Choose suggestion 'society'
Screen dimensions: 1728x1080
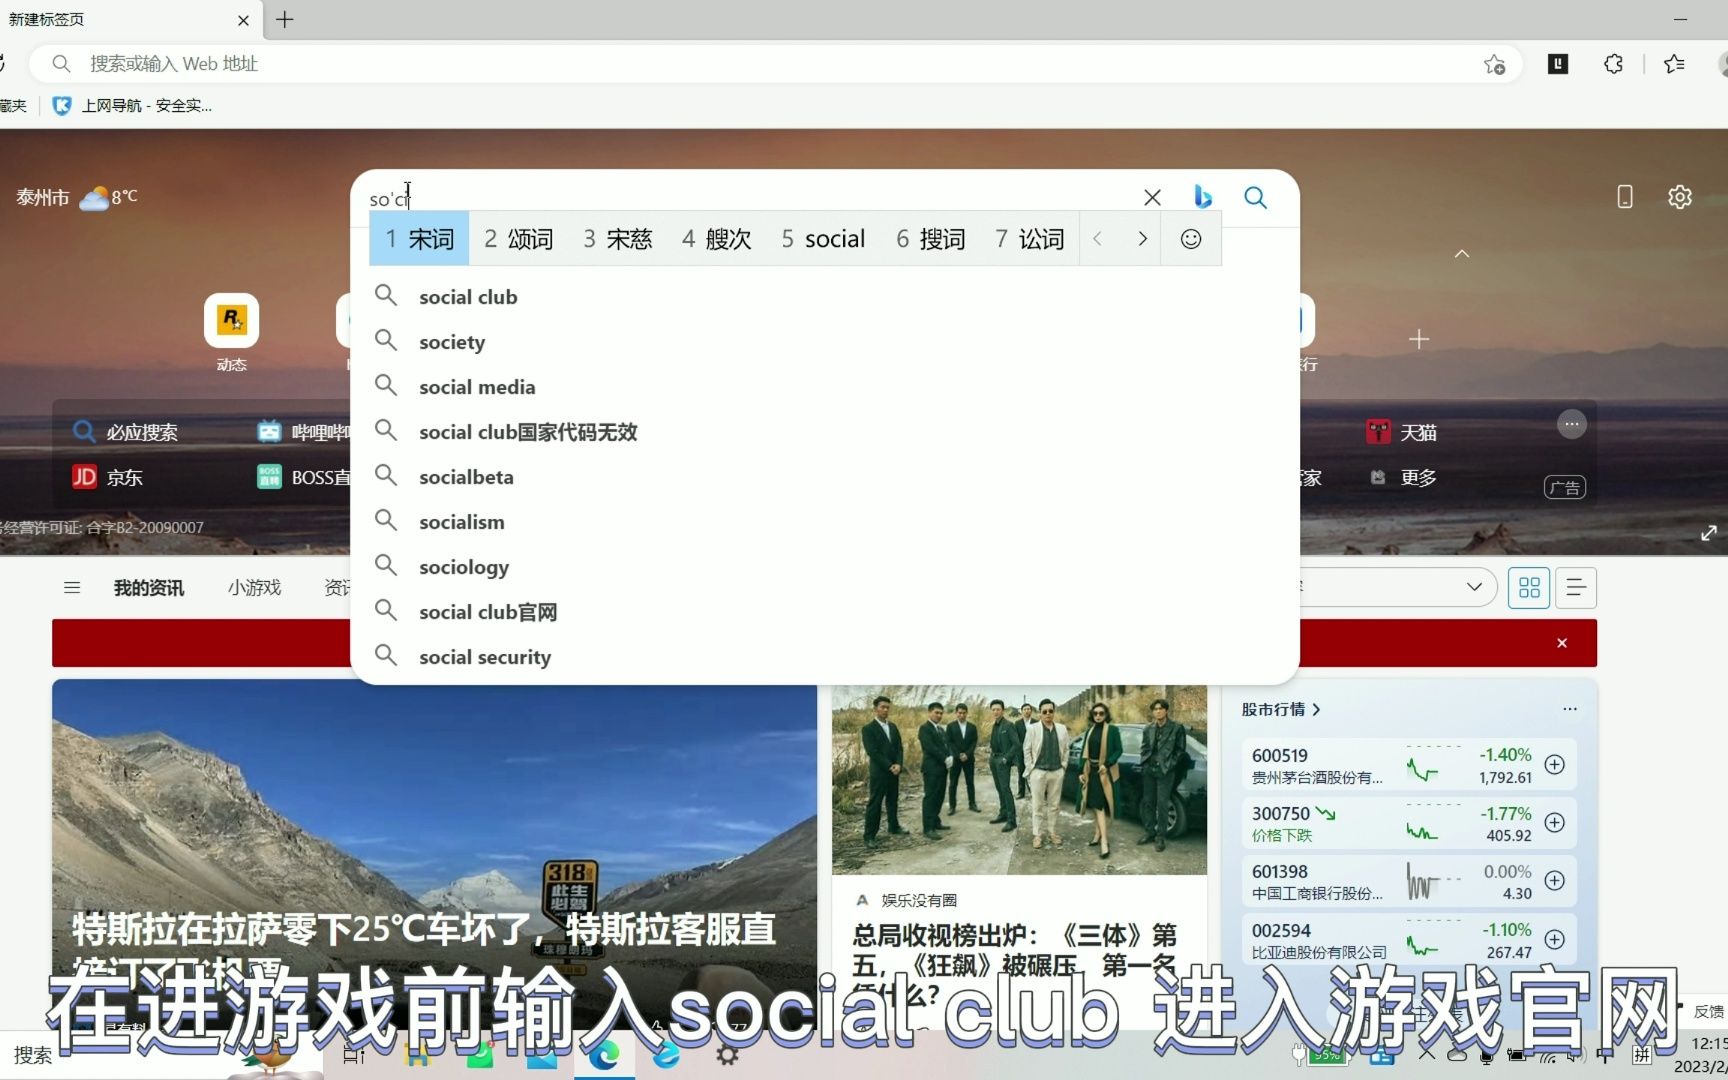825,342
